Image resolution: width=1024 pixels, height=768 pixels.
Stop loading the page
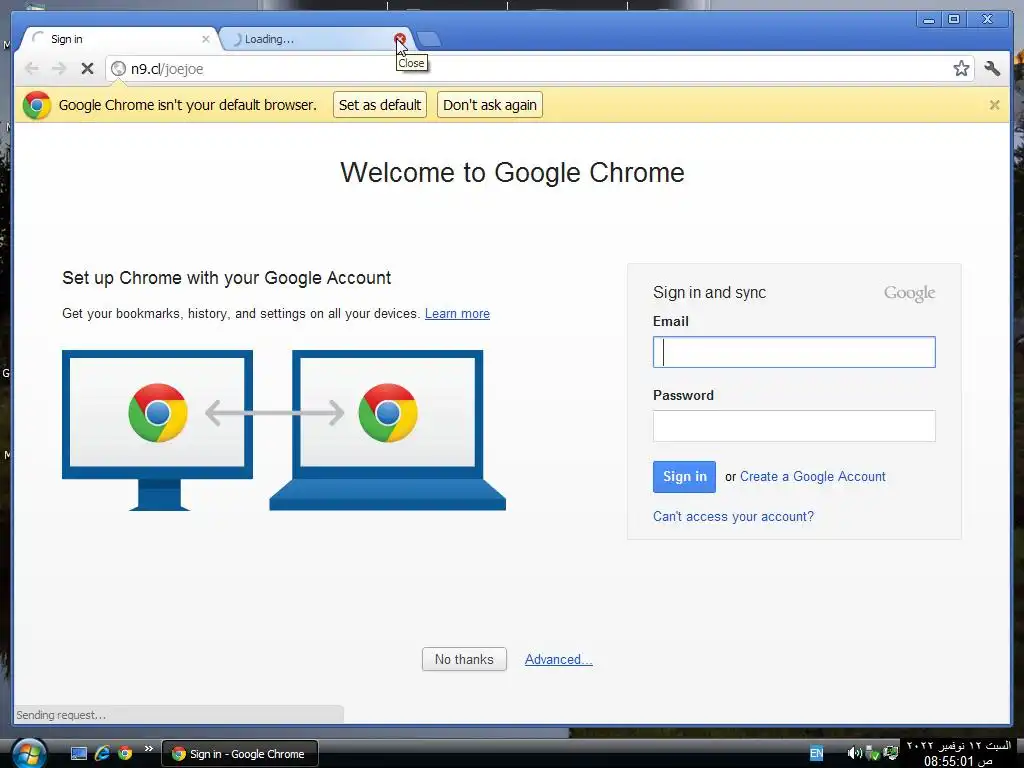coord(87,69)
